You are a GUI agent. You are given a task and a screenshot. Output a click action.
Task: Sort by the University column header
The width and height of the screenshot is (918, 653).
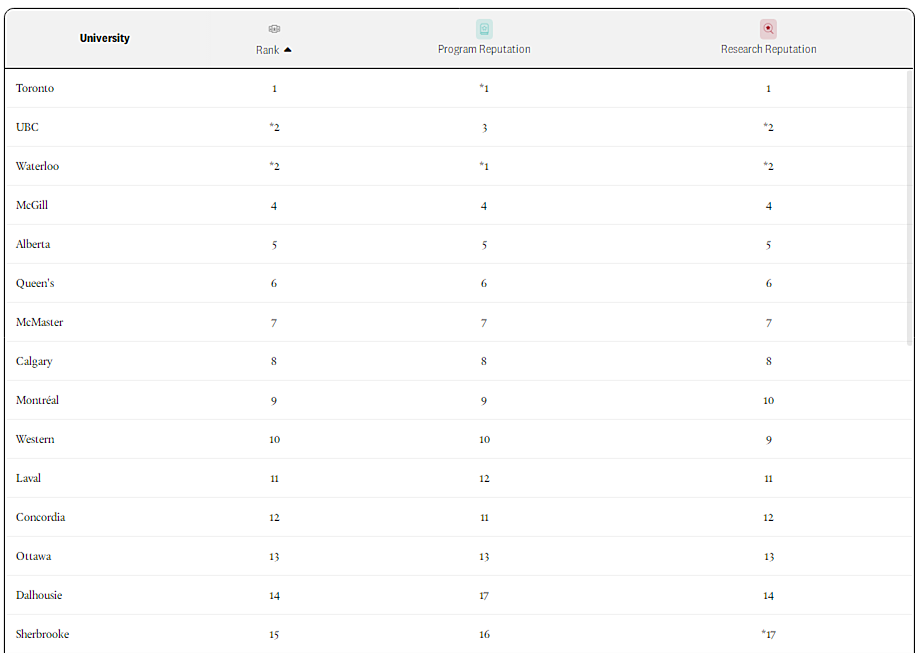pos(104,38)
